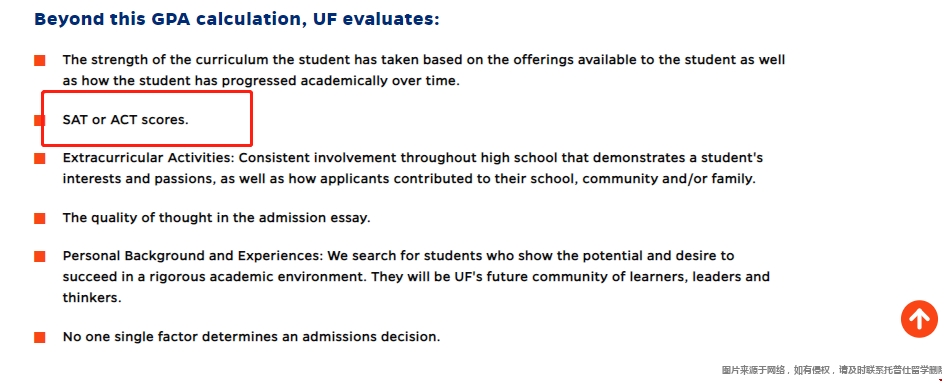Click the heading Beyond this GPA calculation

[237, 19]
